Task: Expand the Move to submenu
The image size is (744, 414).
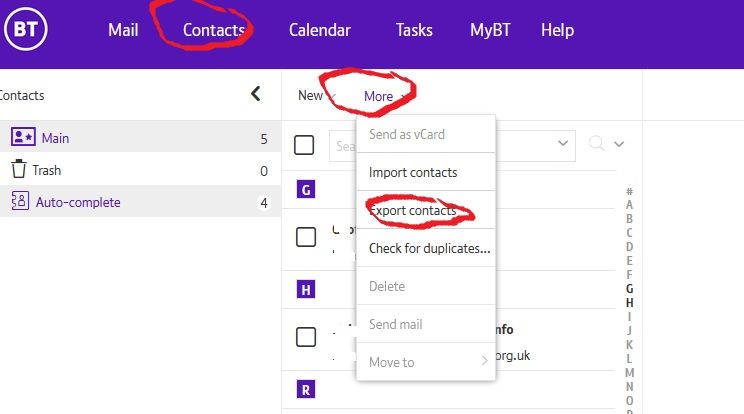Action: coord(427,362)
